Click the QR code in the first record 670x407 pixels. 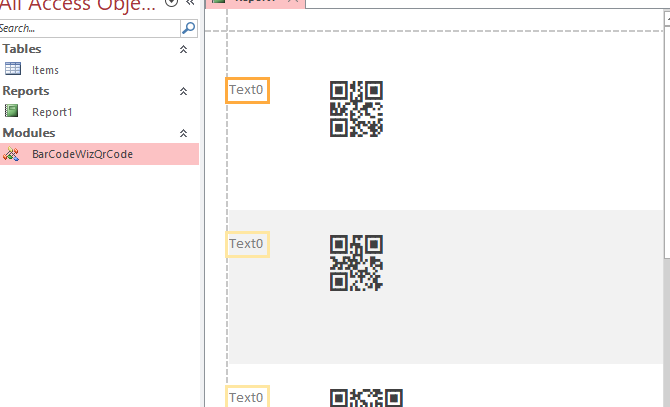point(356,109)
